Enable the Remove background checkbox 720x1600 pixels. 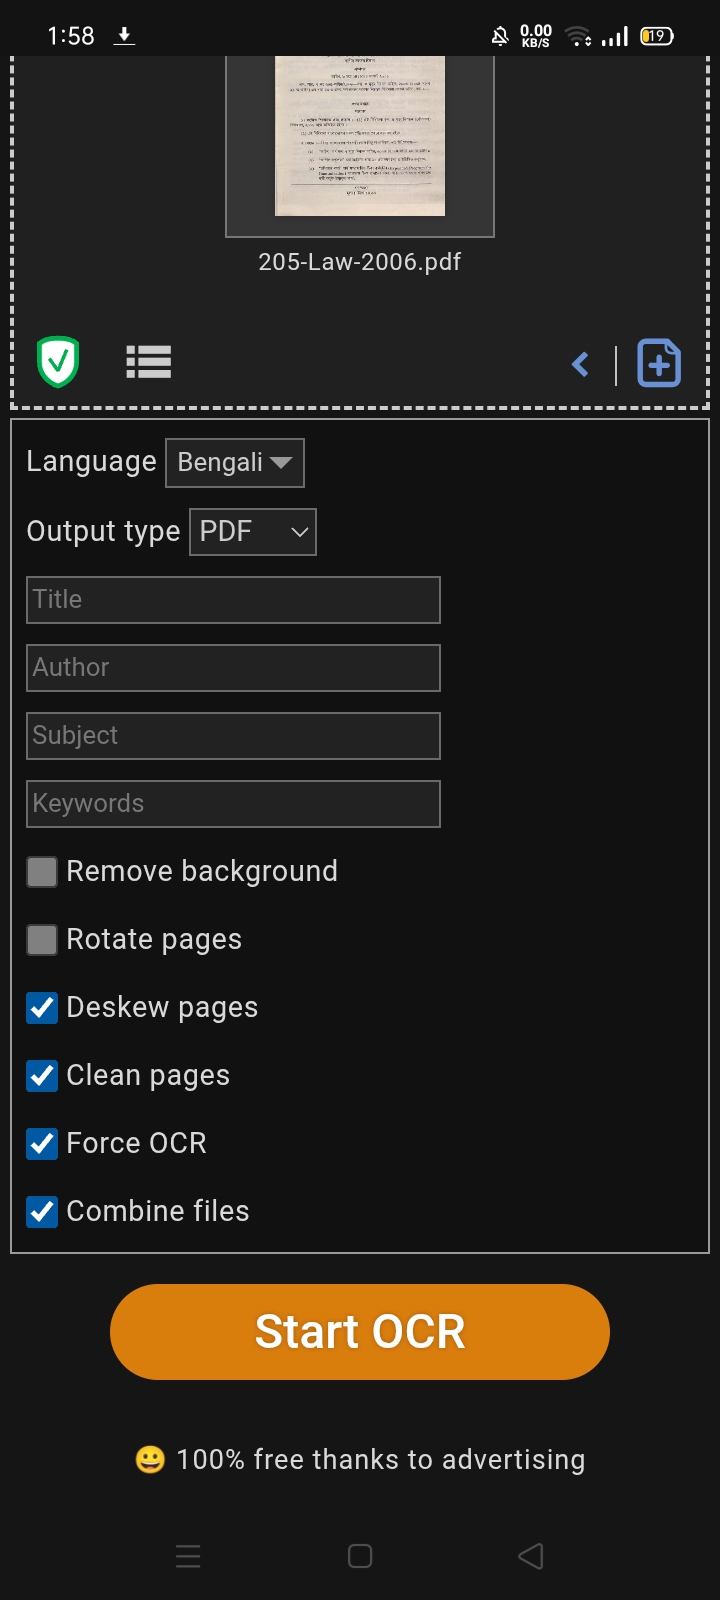click(x=42, y=872)
